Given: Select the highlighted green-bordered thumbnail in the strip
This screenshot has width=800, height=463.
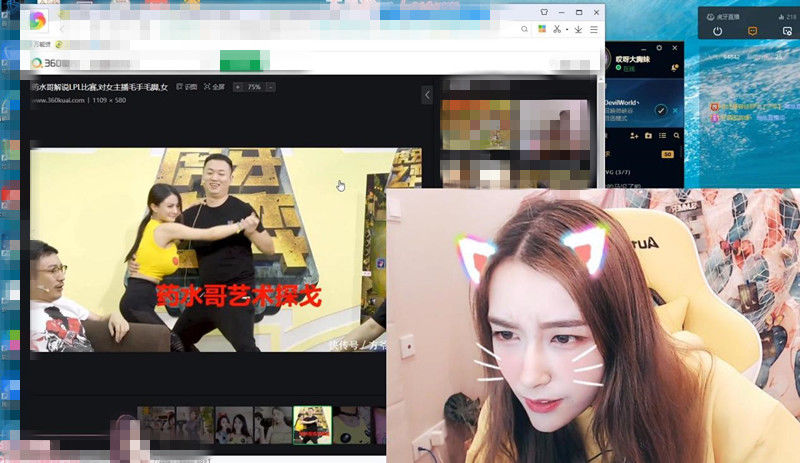Looking at the screenshot, I should (x=312, y=425).
